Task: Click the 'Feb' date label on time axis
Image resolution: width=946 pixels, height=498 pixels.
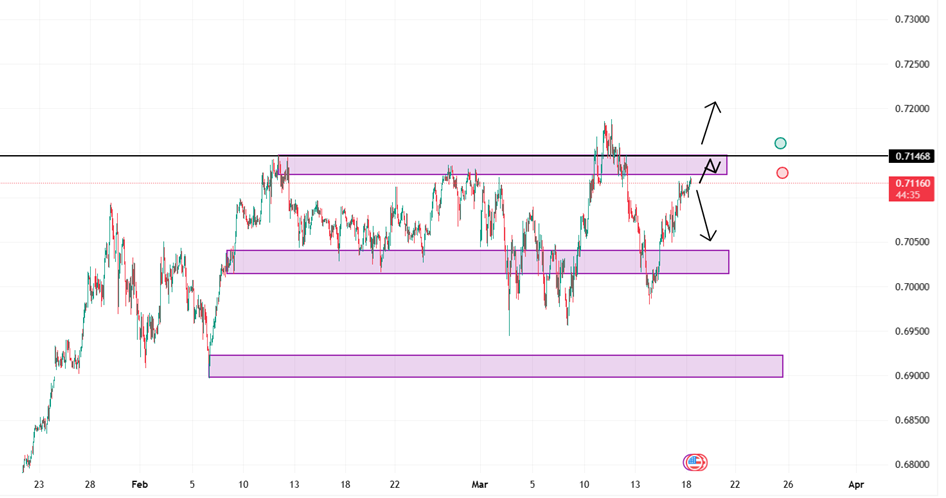Action: 140,484
